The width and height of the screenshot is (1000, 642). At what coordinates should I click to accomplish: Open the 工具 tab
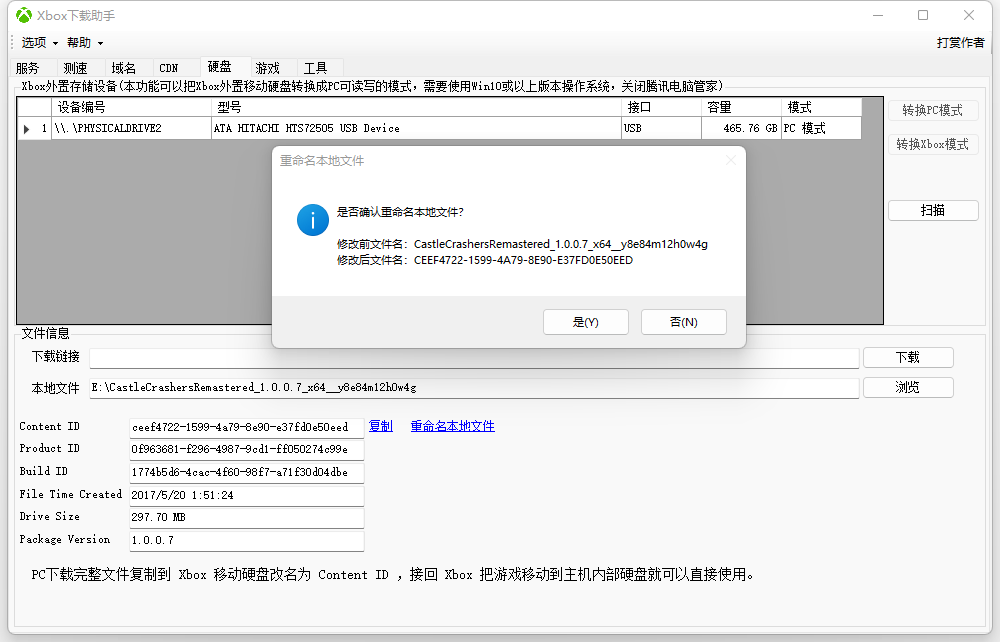pos(318,67)
